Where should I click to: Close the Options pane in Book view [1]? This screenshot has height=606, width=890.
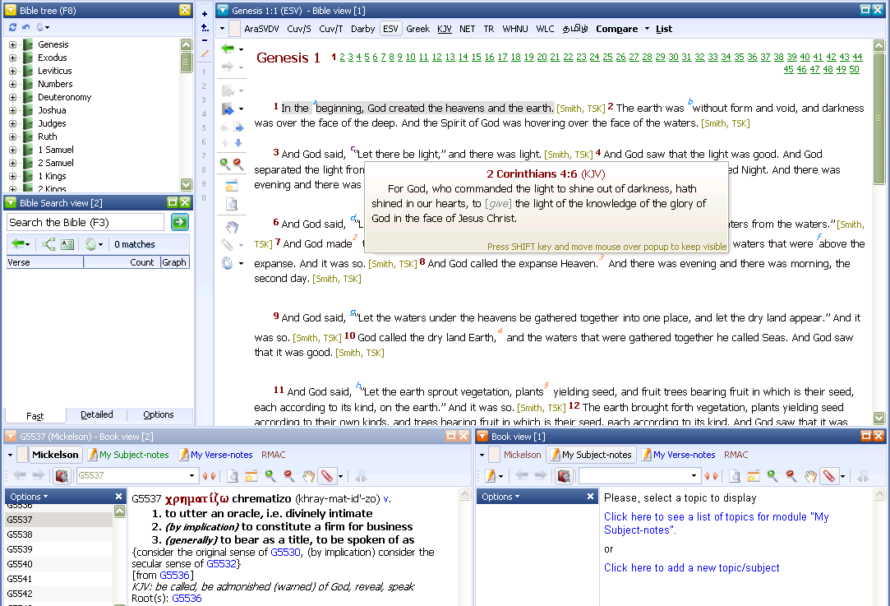pyautogui.click(x=590, y=496)
